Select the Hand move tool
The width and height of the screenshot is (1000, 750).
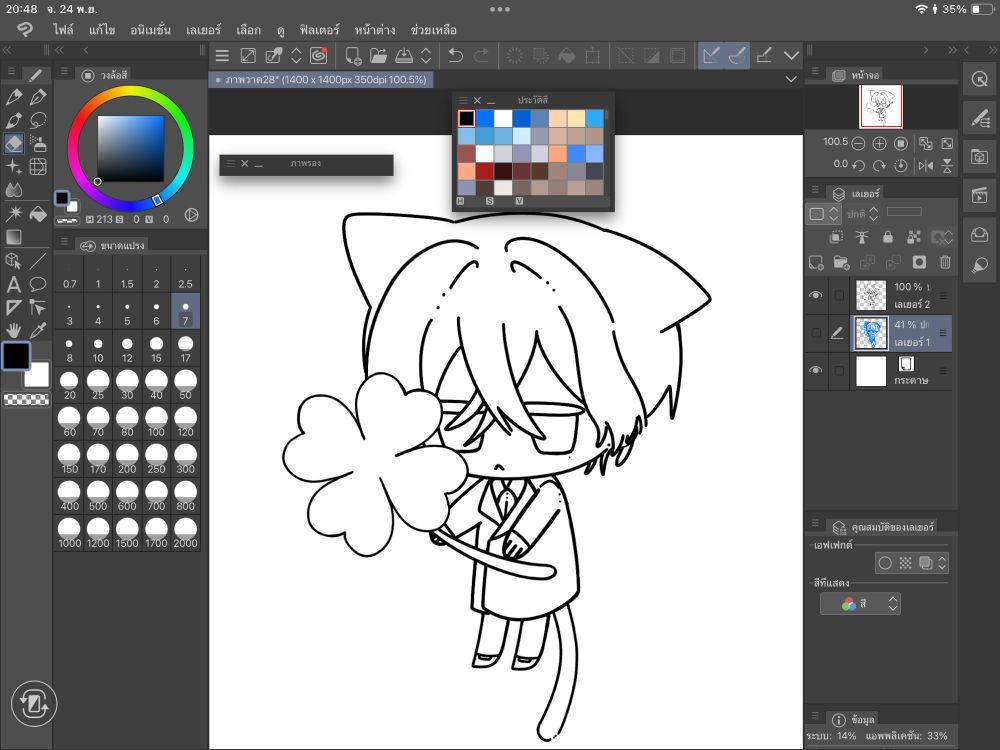point(13,330)
